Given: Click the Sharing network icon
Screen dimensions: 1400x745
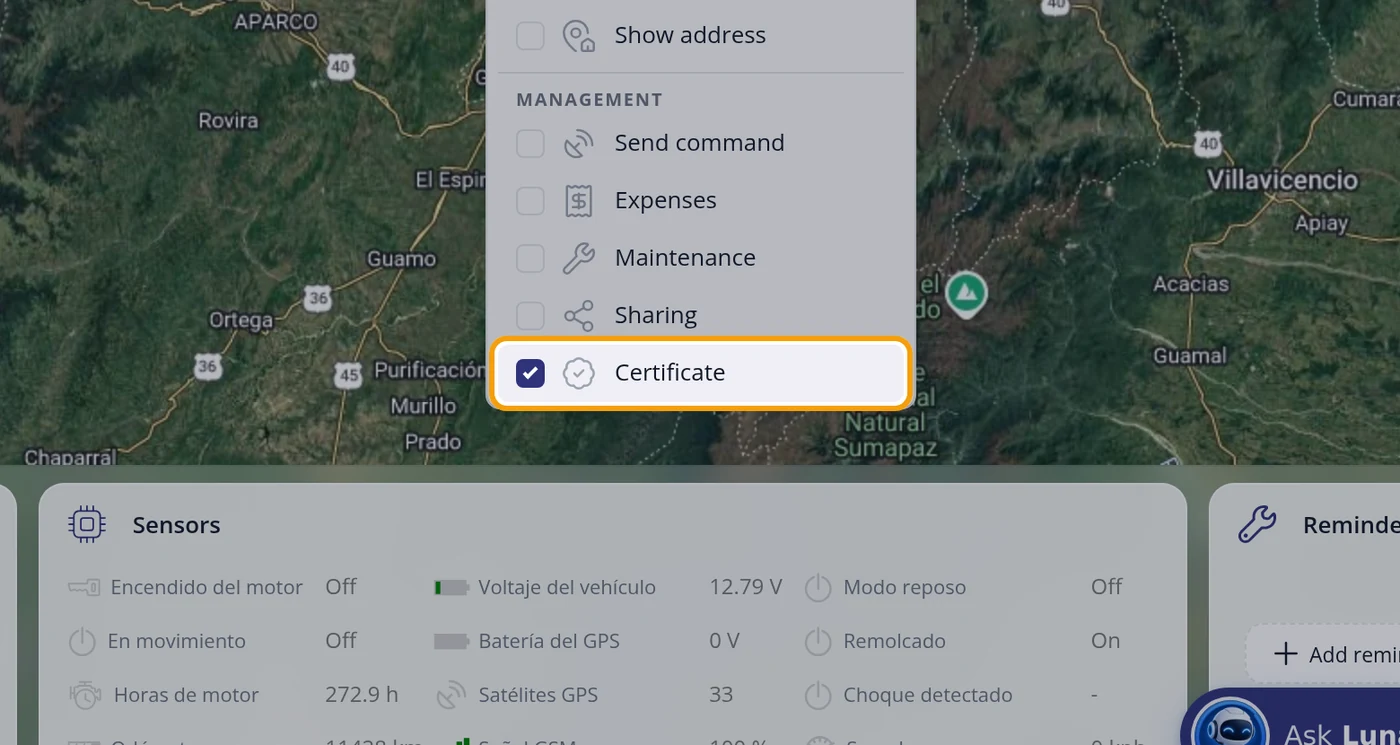Looking at the screenshot, I should pyautogui.click(x=579, y=316).
